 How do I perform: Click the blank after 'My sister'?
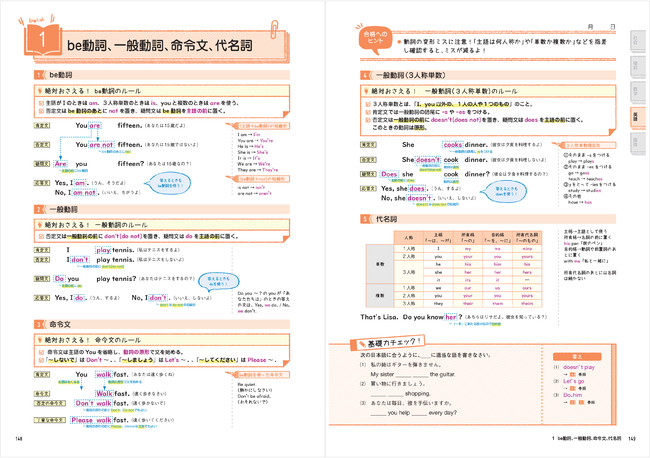[x=411, y=375]
